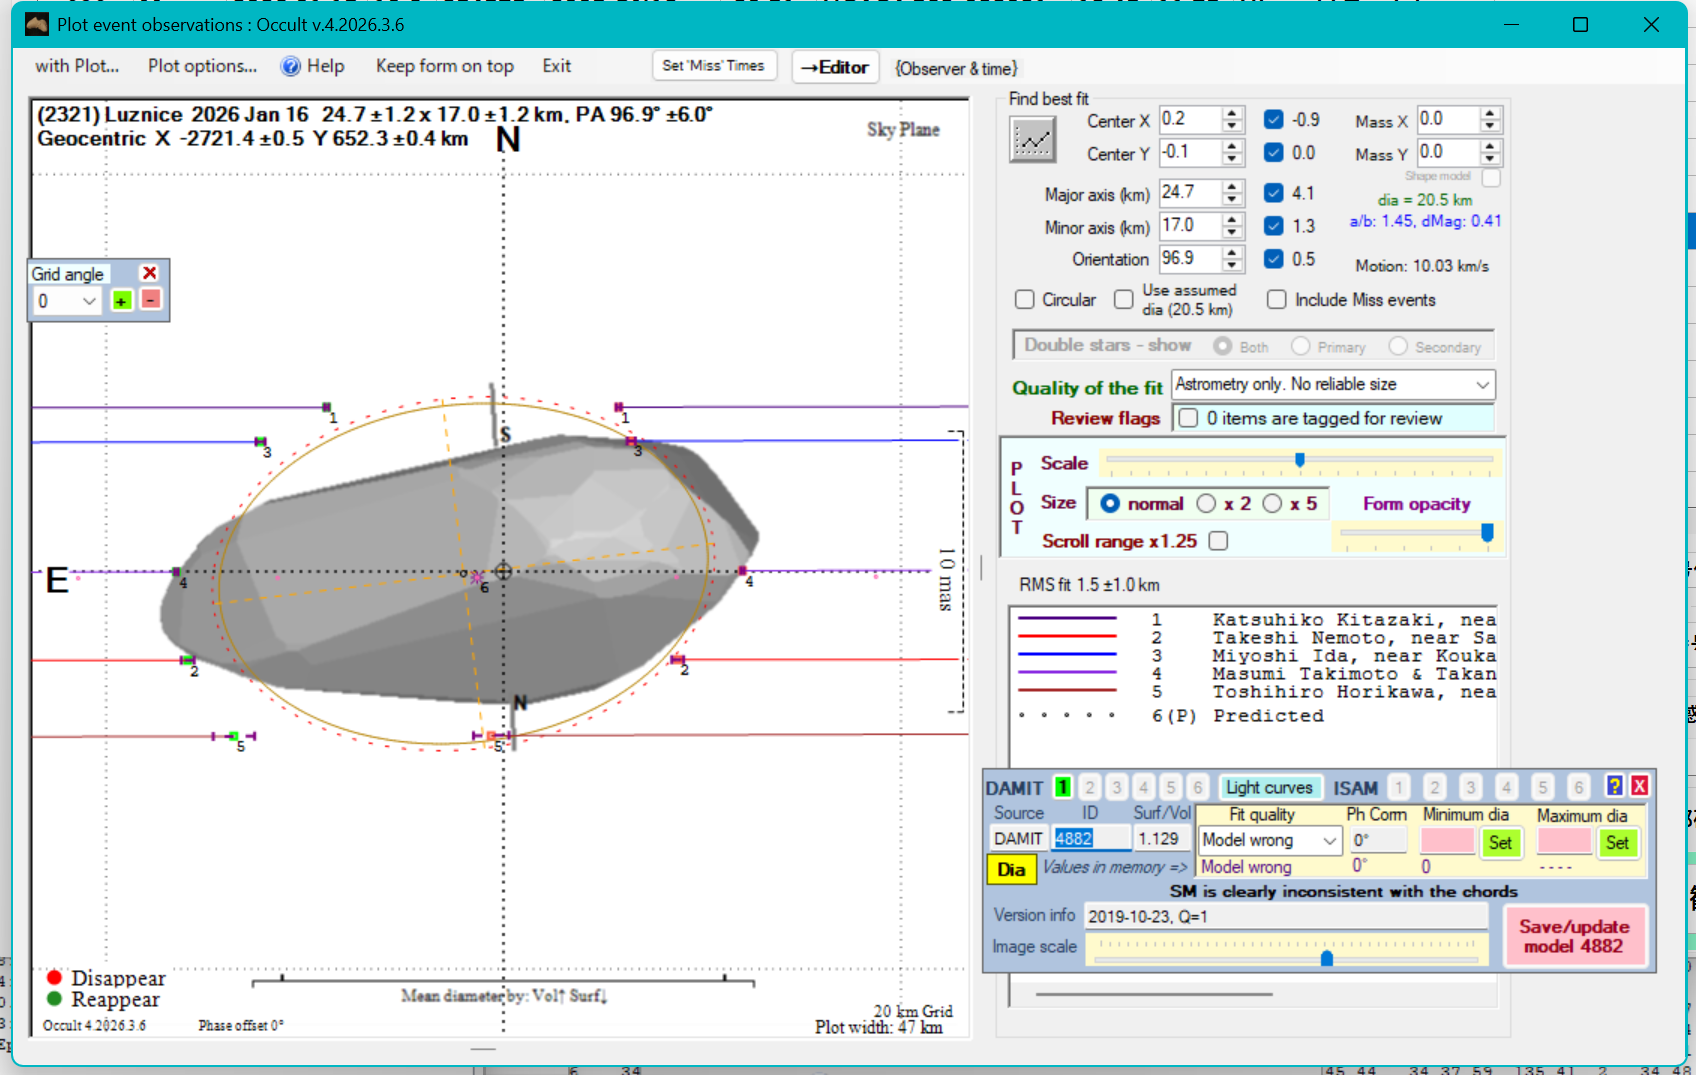Click the red minus Grid angle button
The width and height of the screenshot is (1696, 1075).
150,300
